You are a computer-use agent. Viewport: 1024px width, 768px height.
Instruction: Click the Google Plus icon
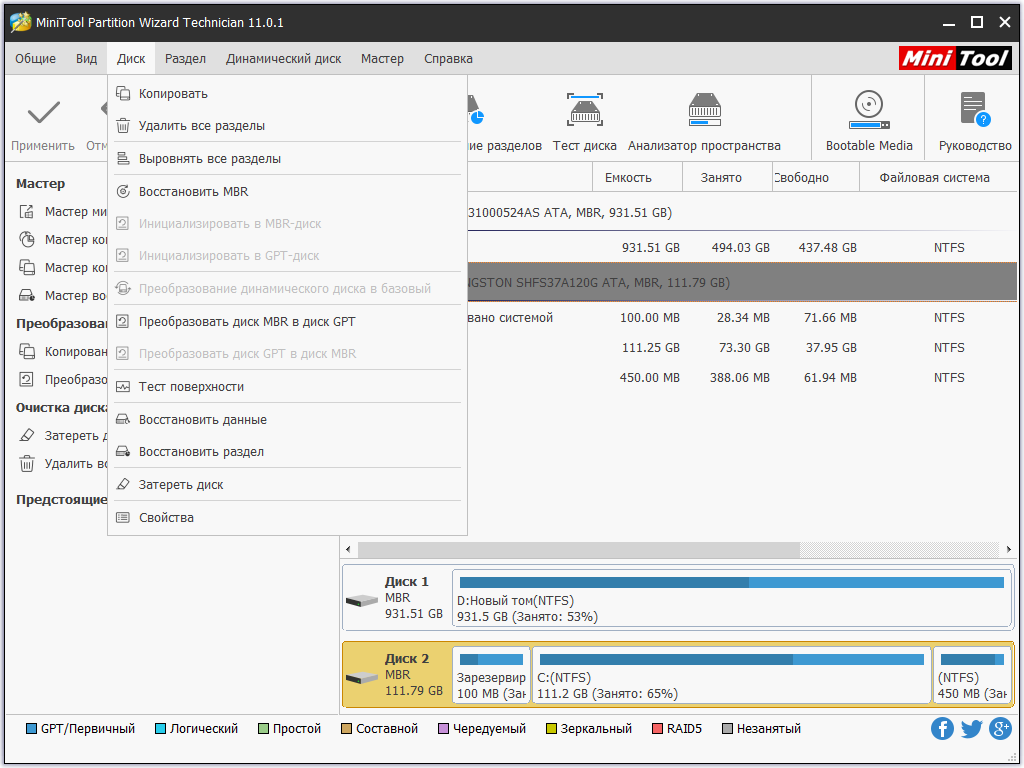click(x=1000, y=728)
